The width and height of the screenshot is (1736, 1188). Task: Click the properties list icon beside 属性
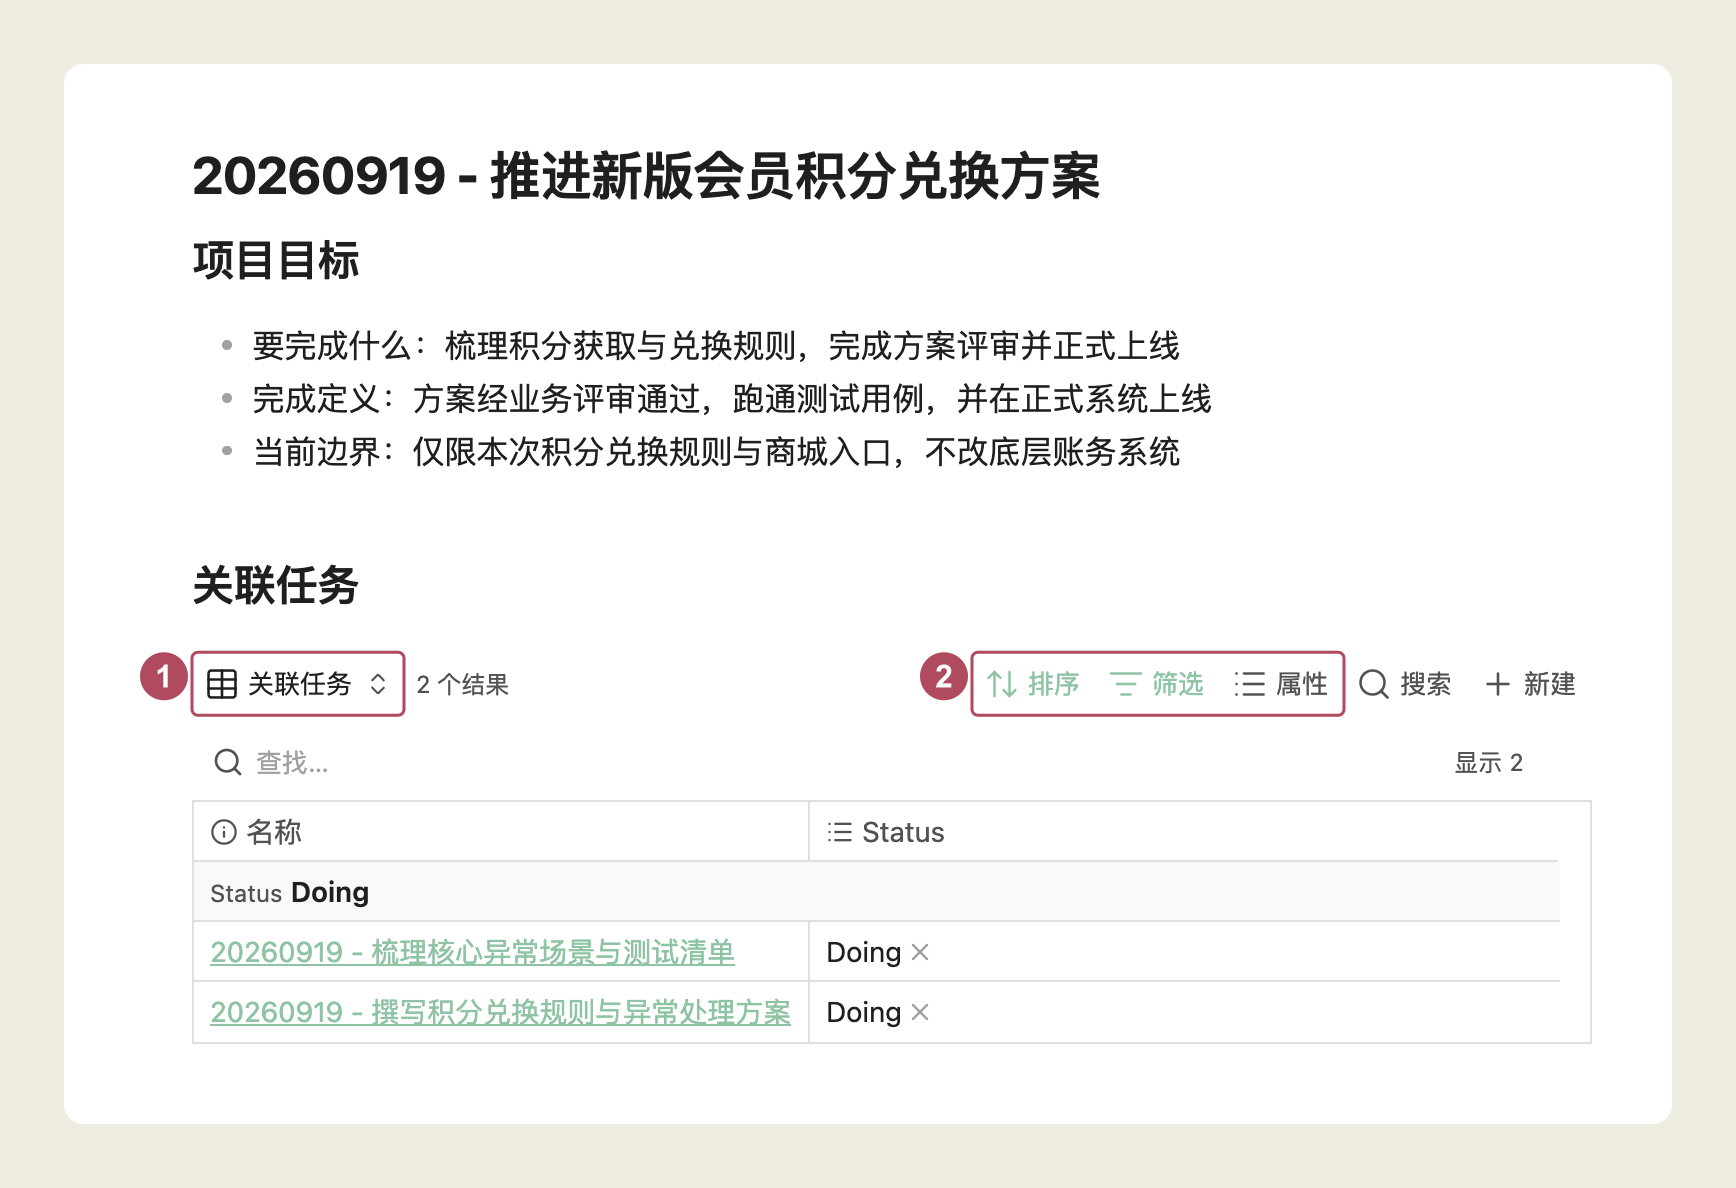click(x=1249, y=684)
